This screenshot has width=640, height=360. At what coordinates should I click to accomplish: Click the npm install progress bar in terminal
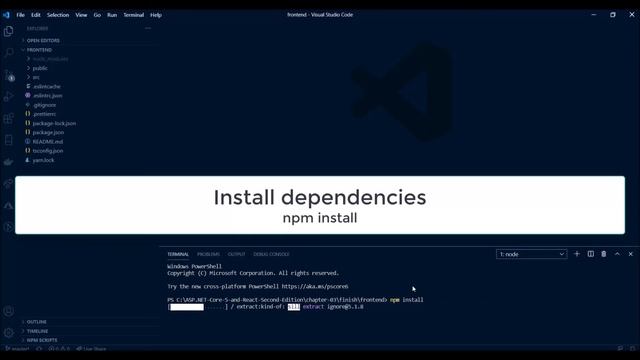pos(198,307)
